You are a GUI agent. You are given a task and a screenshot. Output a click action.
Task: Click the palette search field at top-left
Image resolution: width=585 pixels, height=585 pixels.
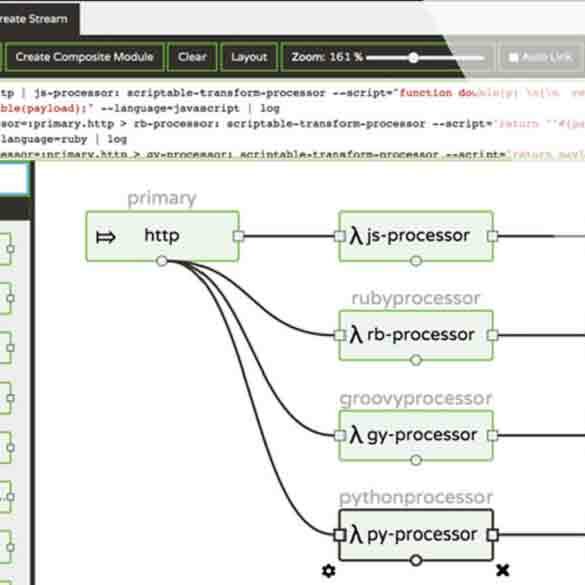point(14,179)
